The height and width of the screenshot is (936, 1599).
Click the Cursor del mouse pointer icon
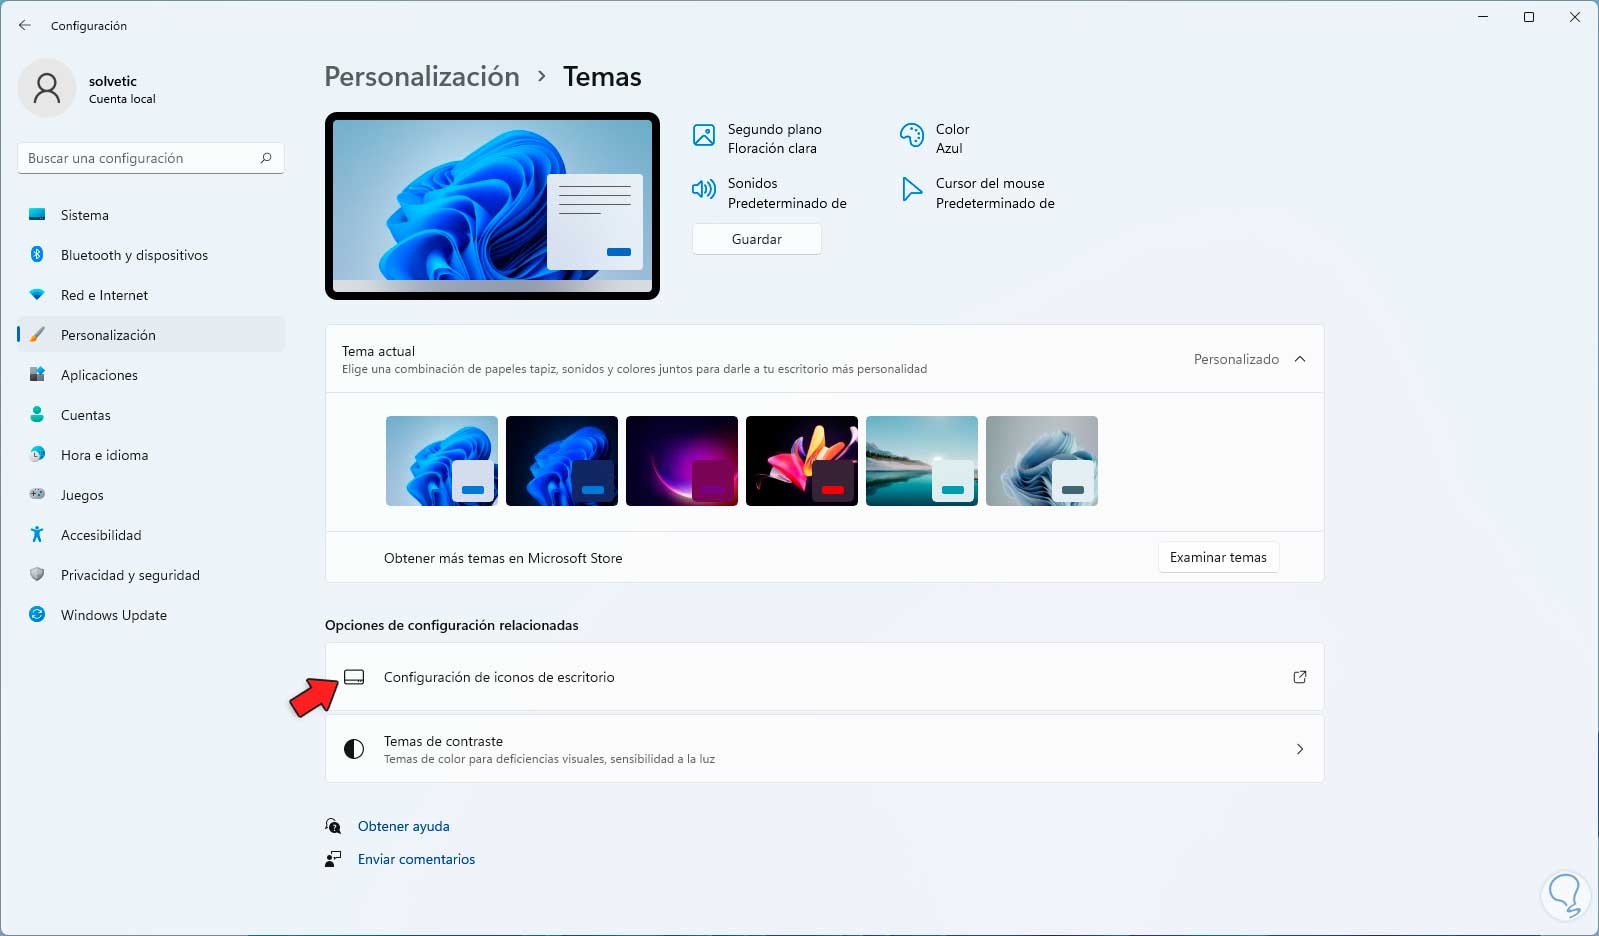912,189
